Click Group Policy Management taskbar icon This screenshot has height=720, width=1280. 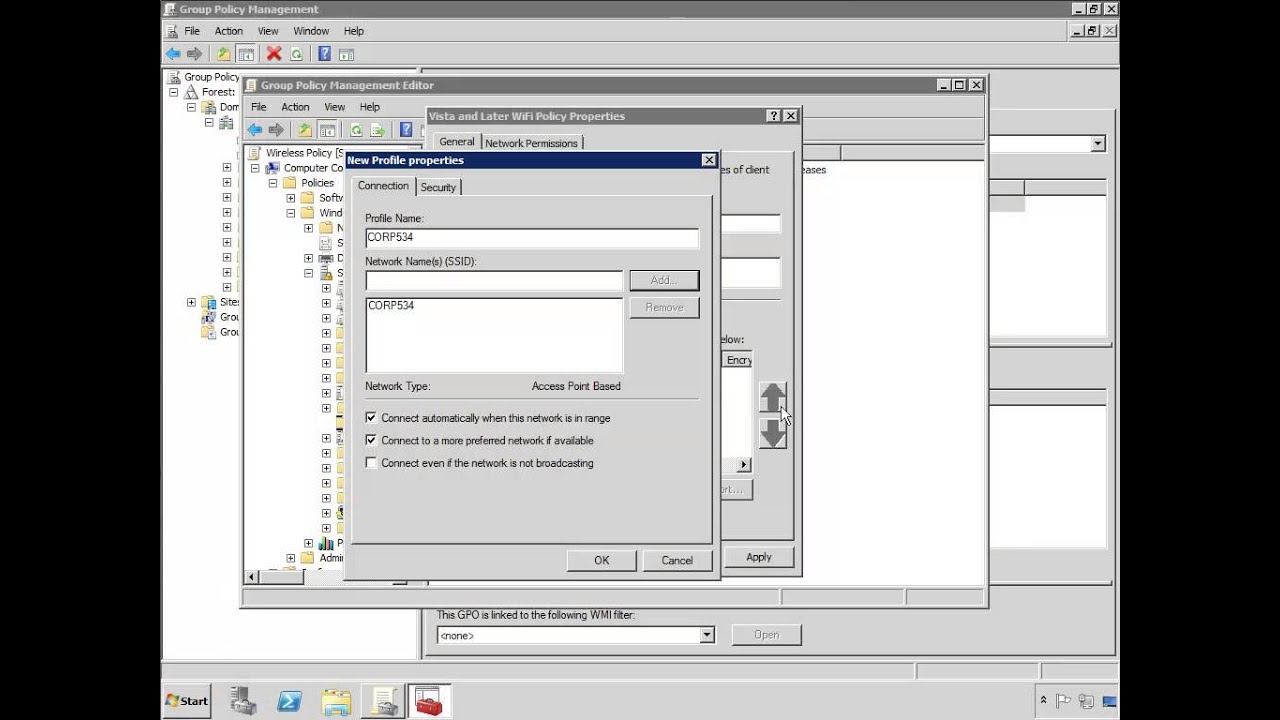382,701
